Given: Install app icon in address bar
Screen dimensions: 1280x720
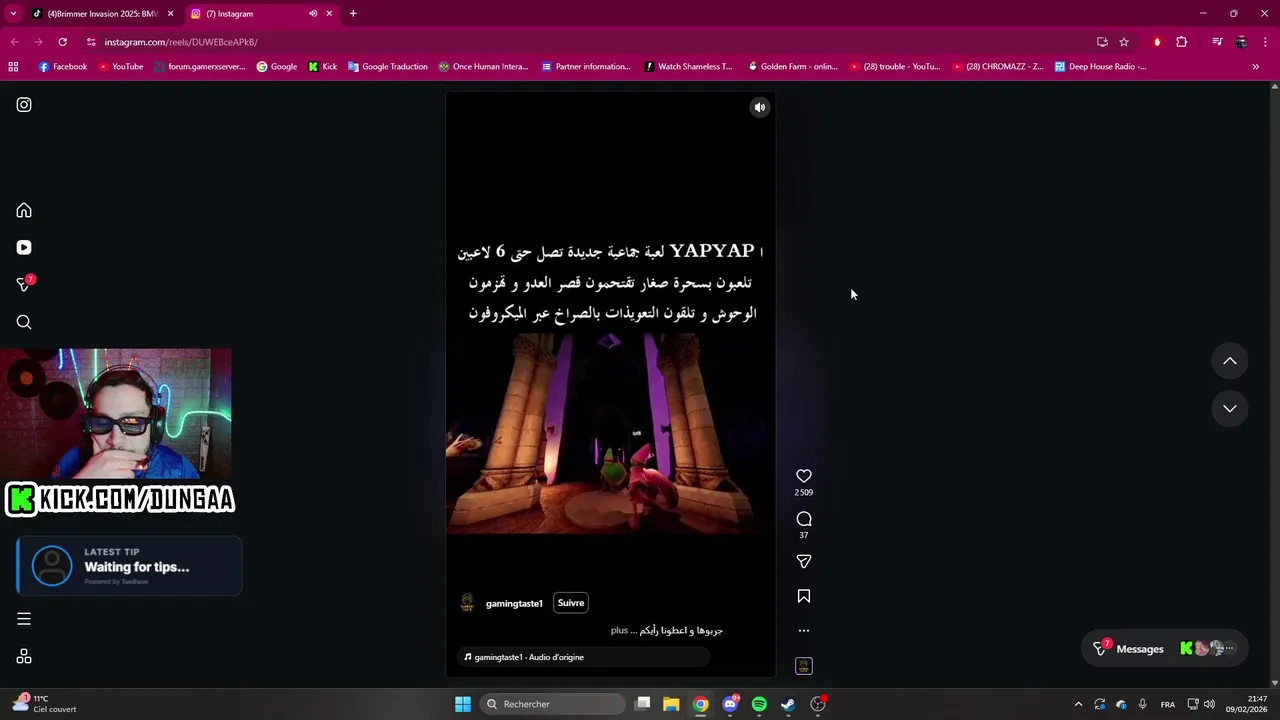Looking at the screenshot, I should point(1102,42).
